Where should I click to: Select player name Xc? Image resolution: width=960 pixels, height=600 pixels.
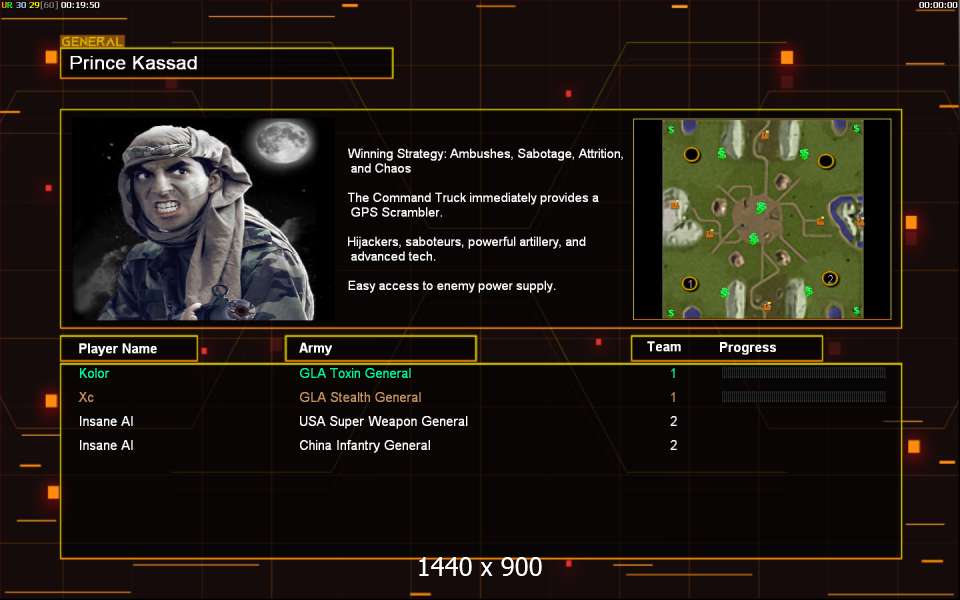pos(86,397)
